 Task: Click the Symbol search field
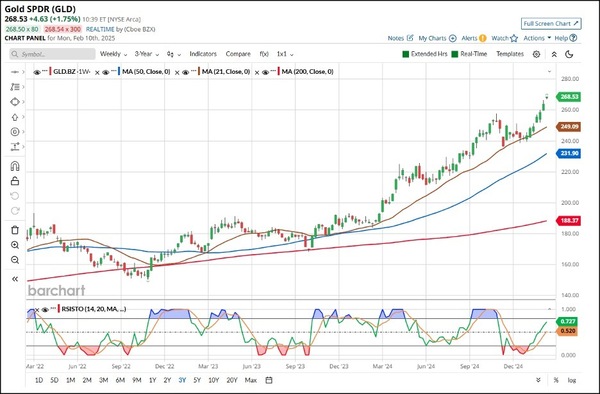click(52, 54)
